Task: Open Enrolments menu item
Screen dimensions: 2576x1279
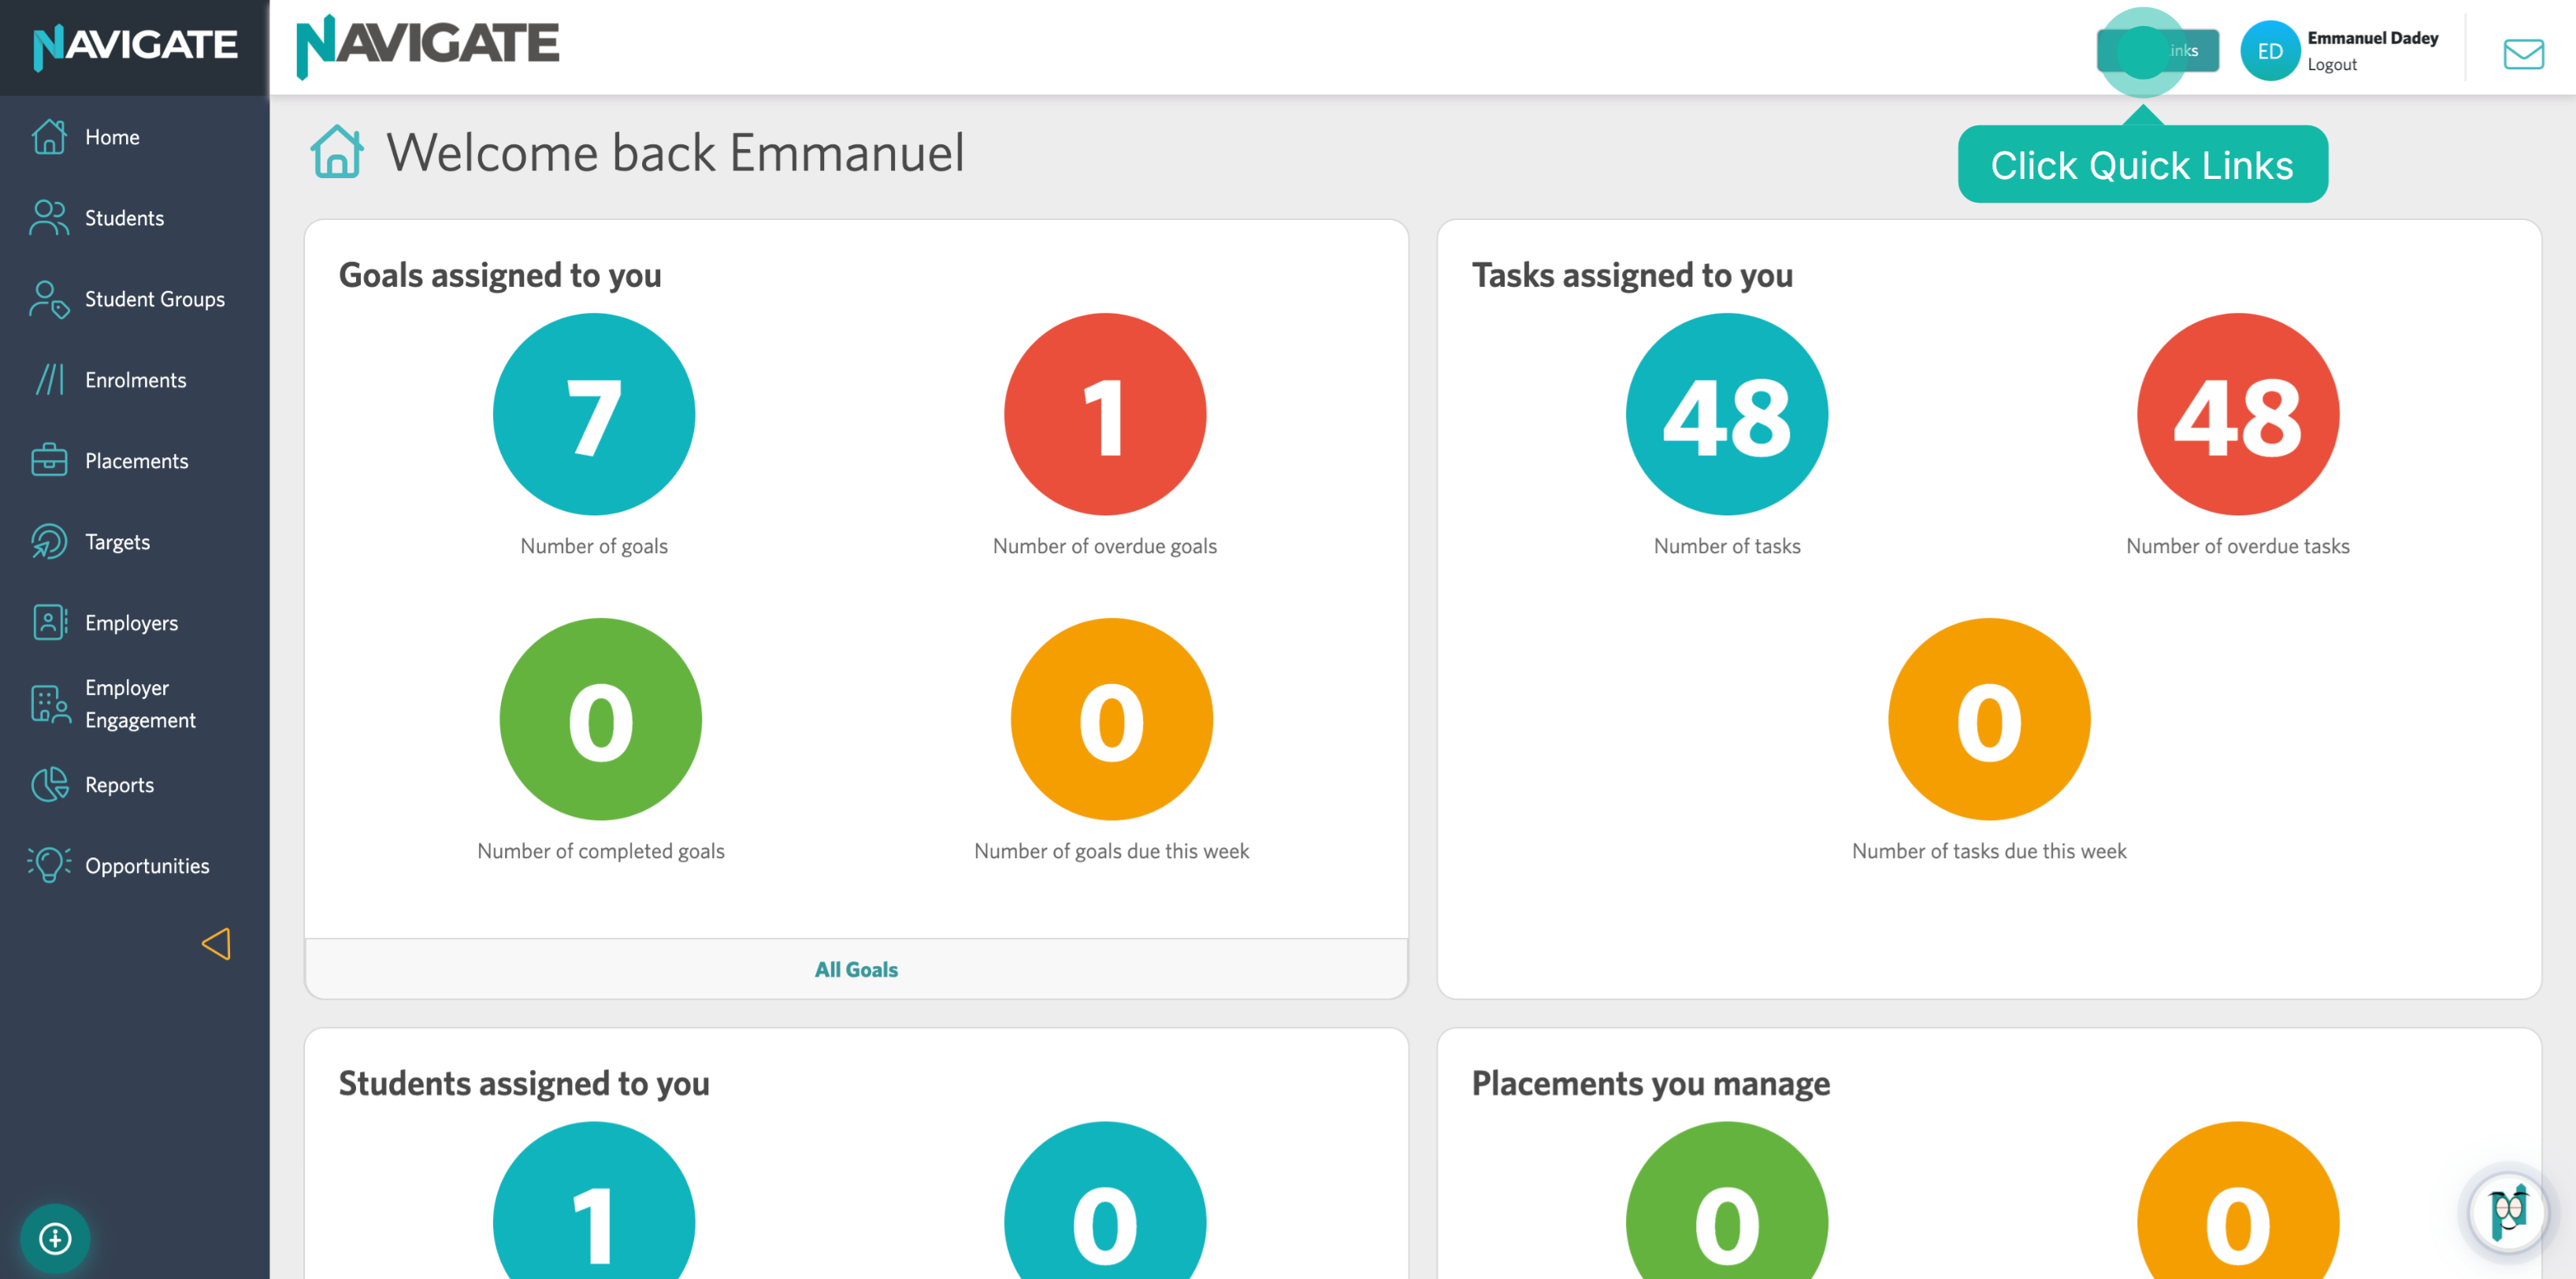Action: [135, 380]
